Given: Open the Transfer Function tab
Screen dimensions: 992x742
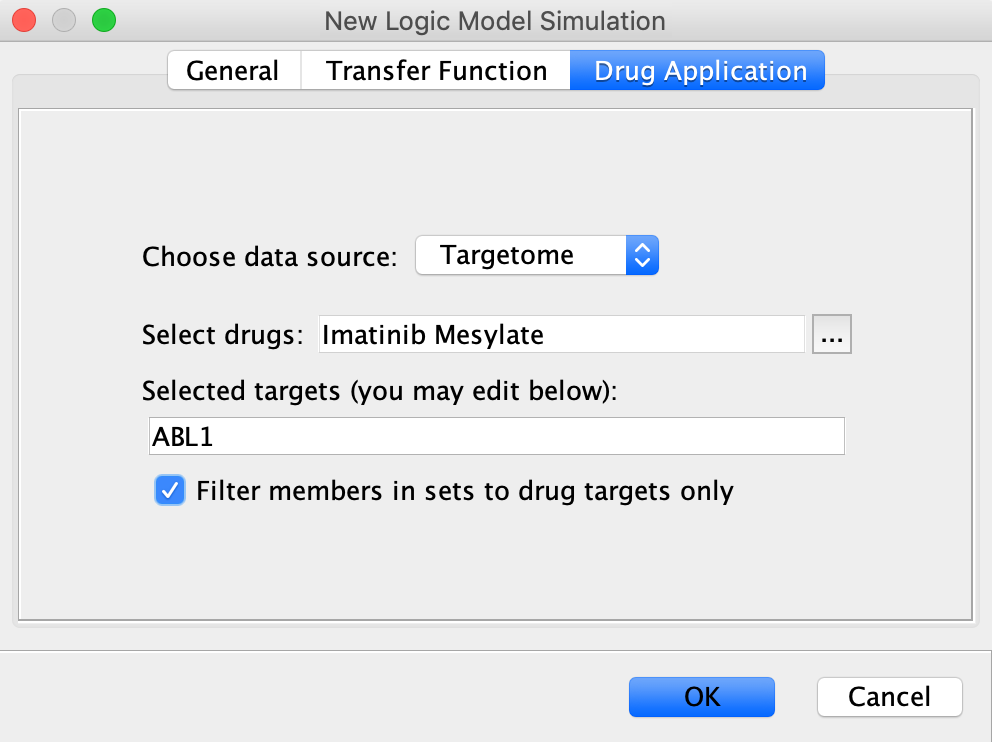Looking at the screenshot, I should coord(436,70).
